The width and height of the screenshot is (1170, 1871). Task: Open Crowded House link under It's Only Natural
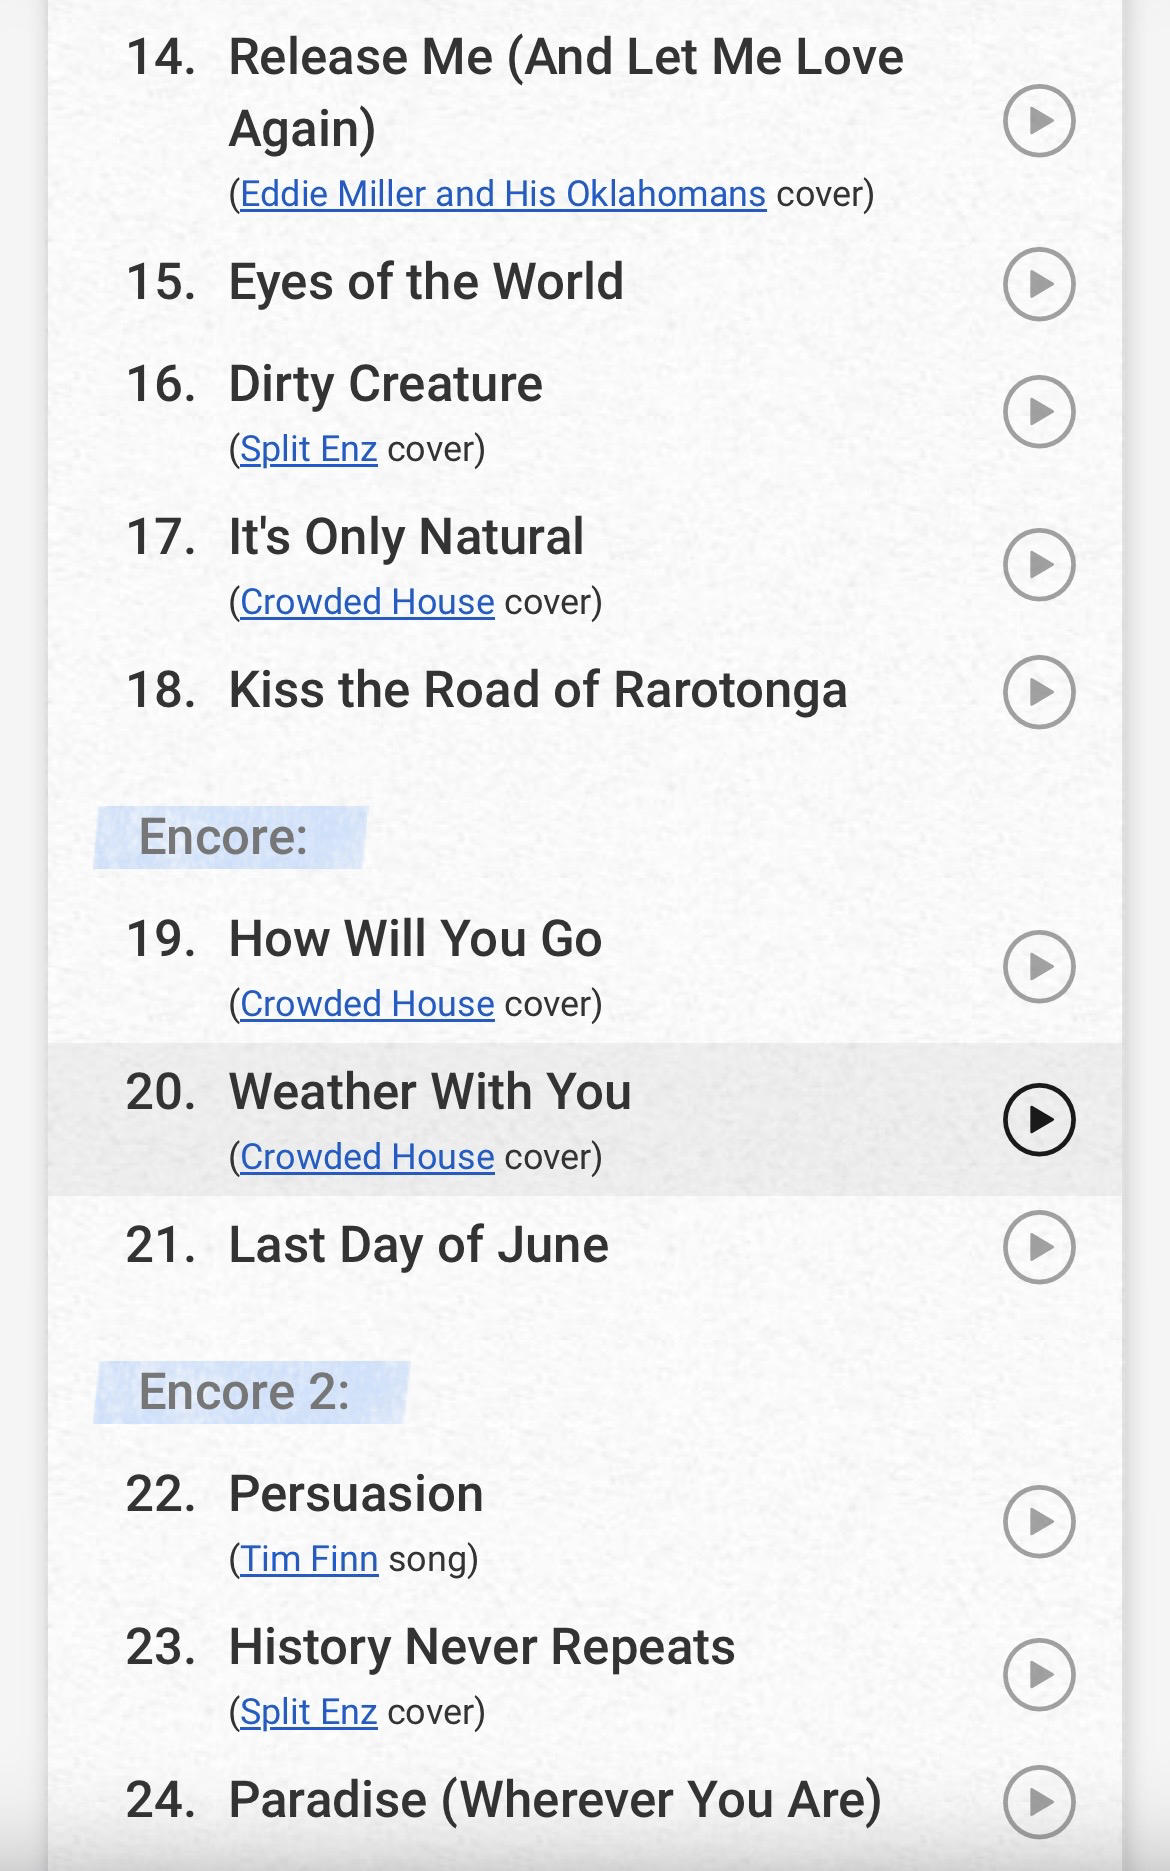click(367, 602)
